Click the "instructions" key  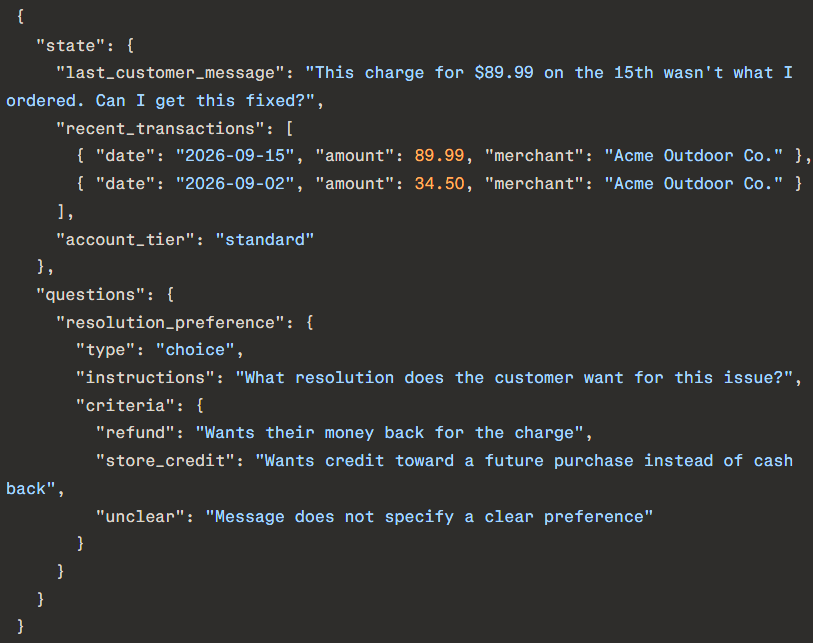click(x=145, y=378)
